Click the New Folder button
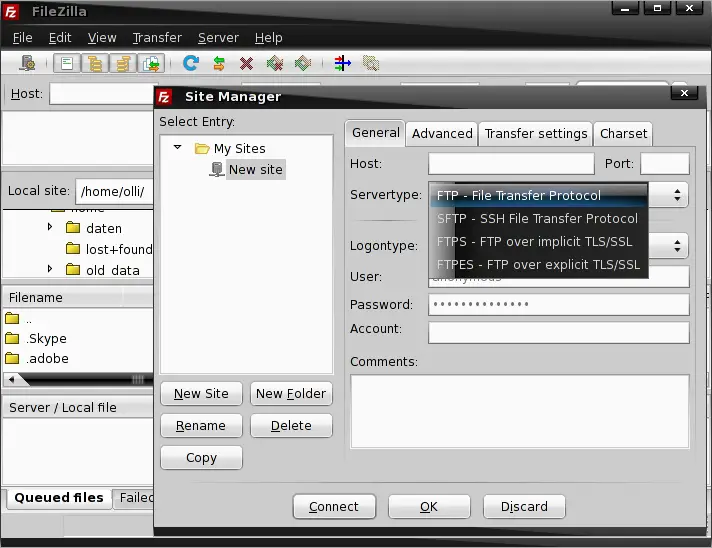 click(x=291, y=394)
